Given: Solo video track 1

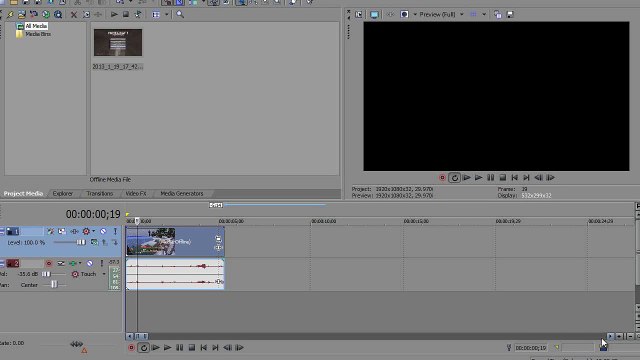Looking at the screenshot, I should tap(115, 231).
